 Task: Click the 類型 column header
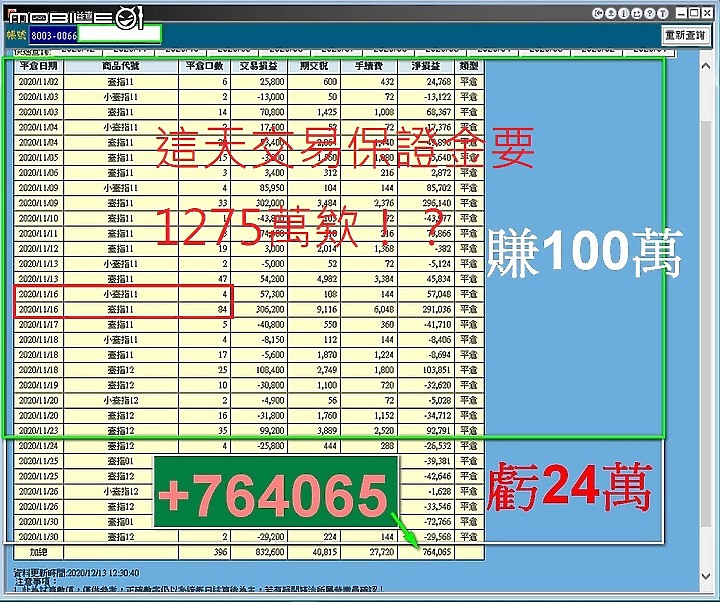point(469,66)
